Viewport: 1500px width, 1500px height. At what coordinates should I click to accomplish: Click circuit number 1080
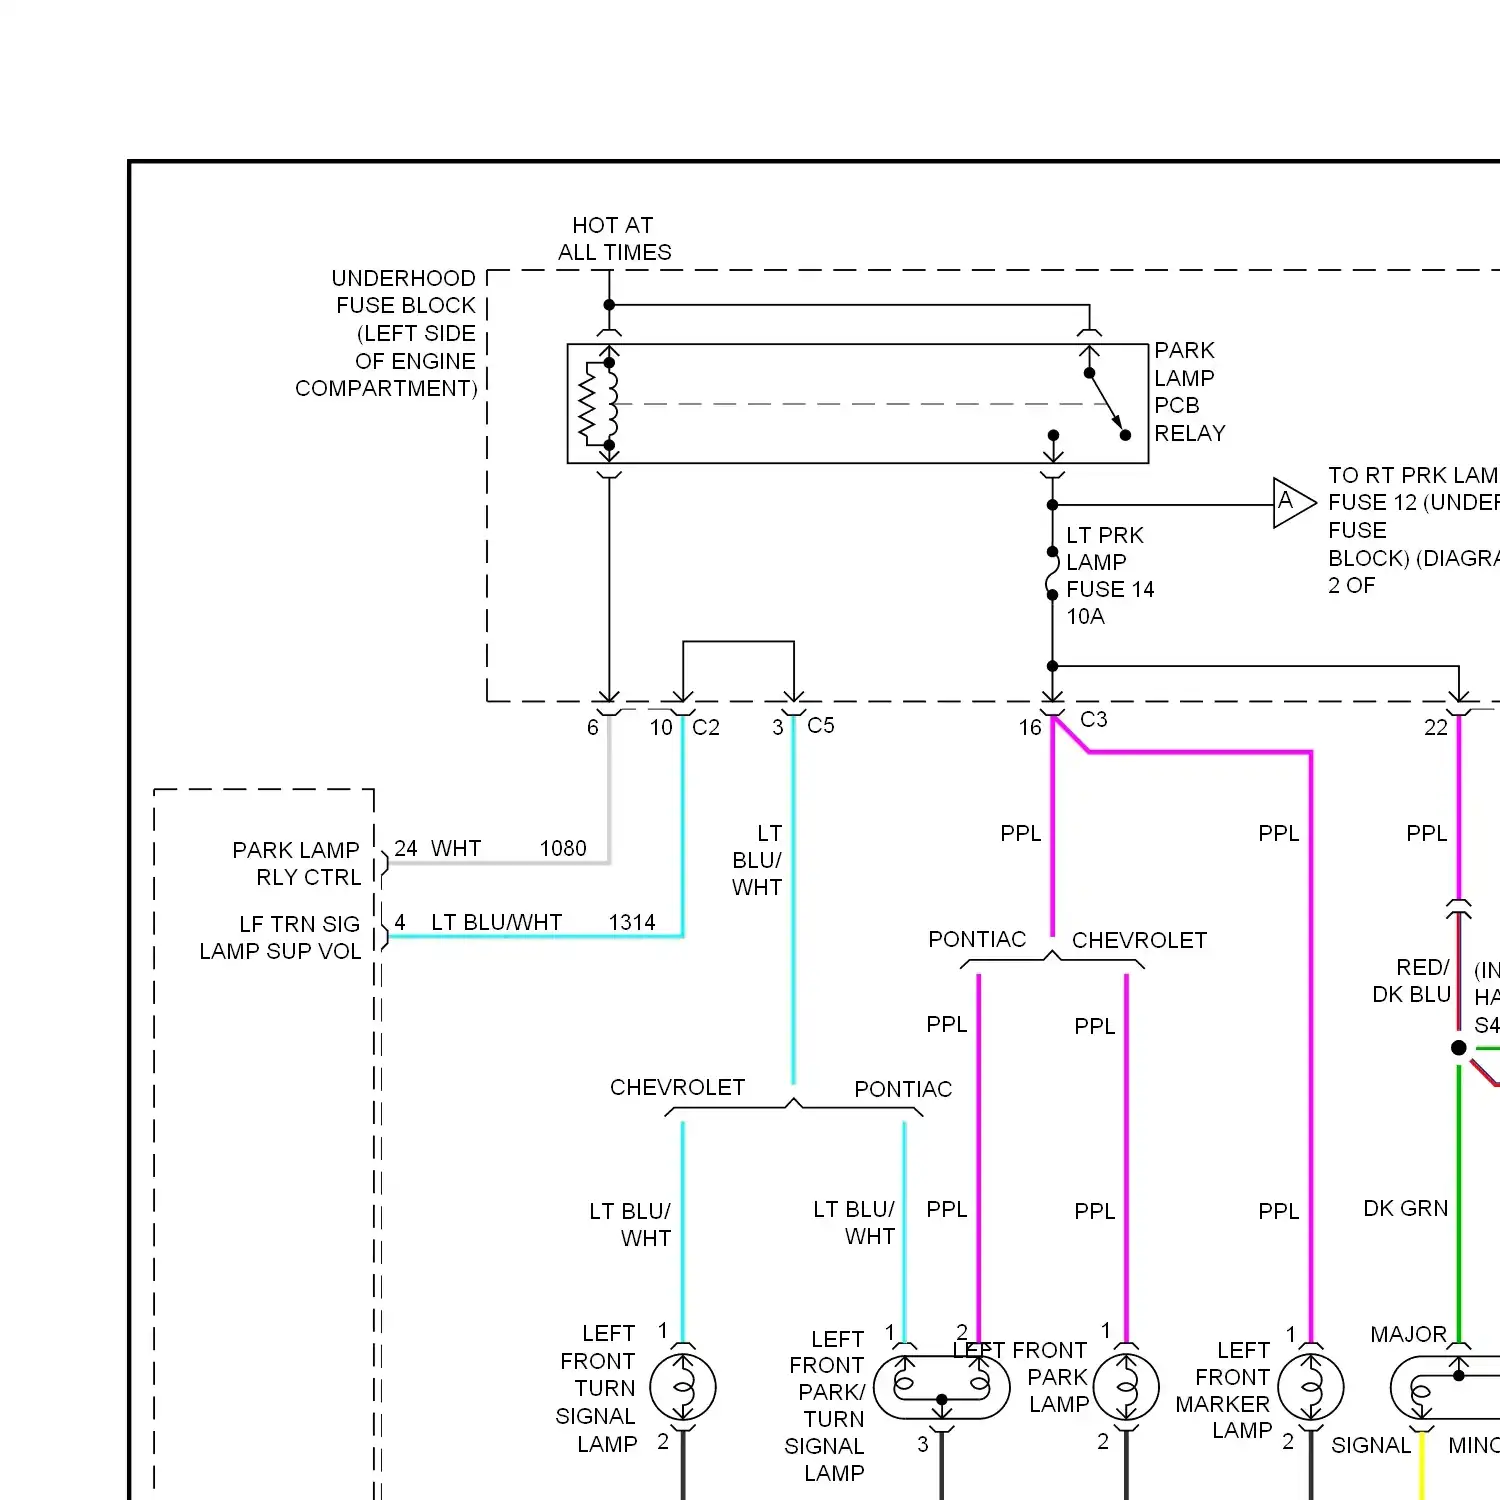[563, 848]
